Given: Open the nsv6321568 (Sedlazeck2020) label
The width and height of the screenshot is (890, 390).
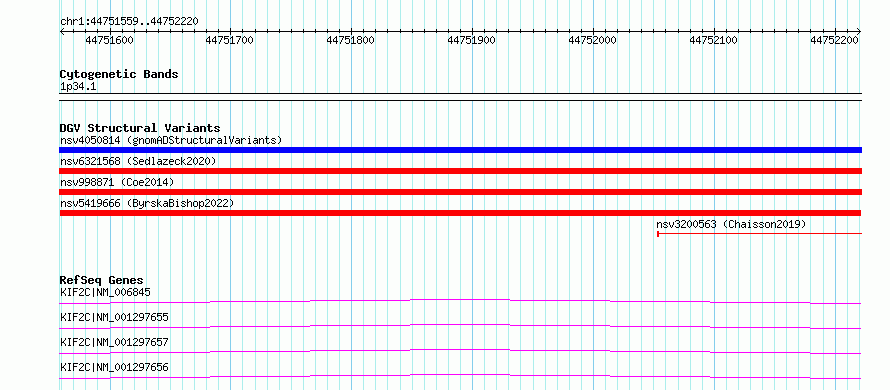Looking at the screenshot, I should (x=138, y=161).
